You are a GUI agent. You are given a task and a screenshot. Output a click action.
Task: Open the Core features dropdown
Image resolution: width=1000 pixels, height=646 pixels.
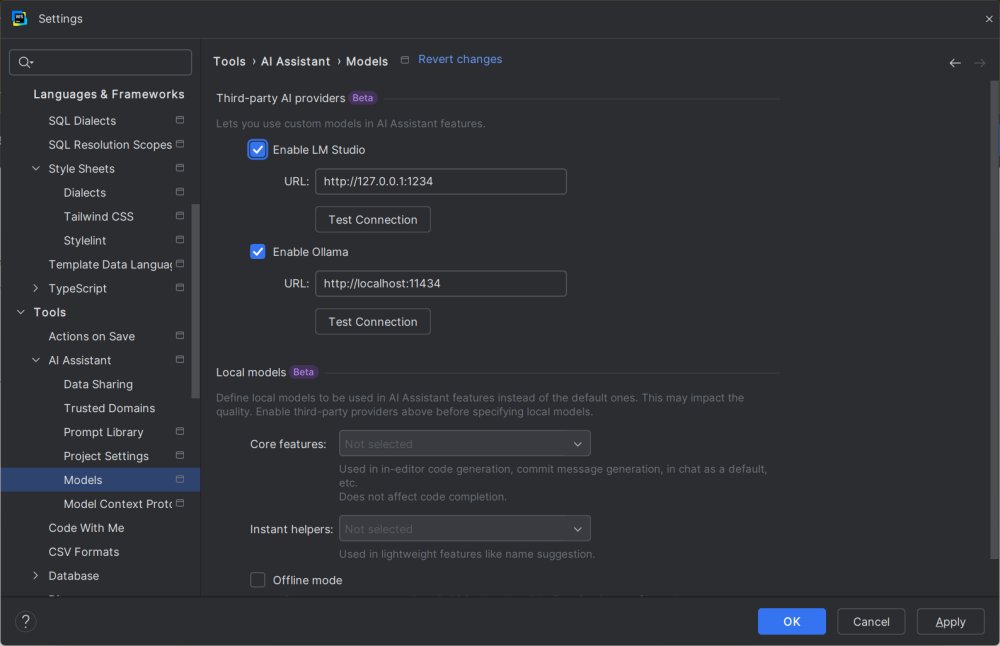465,444
